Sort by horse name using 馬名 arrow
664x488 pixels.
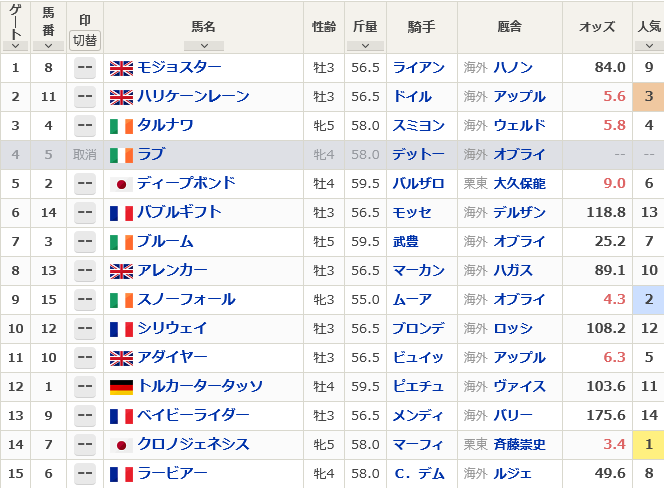204,46
